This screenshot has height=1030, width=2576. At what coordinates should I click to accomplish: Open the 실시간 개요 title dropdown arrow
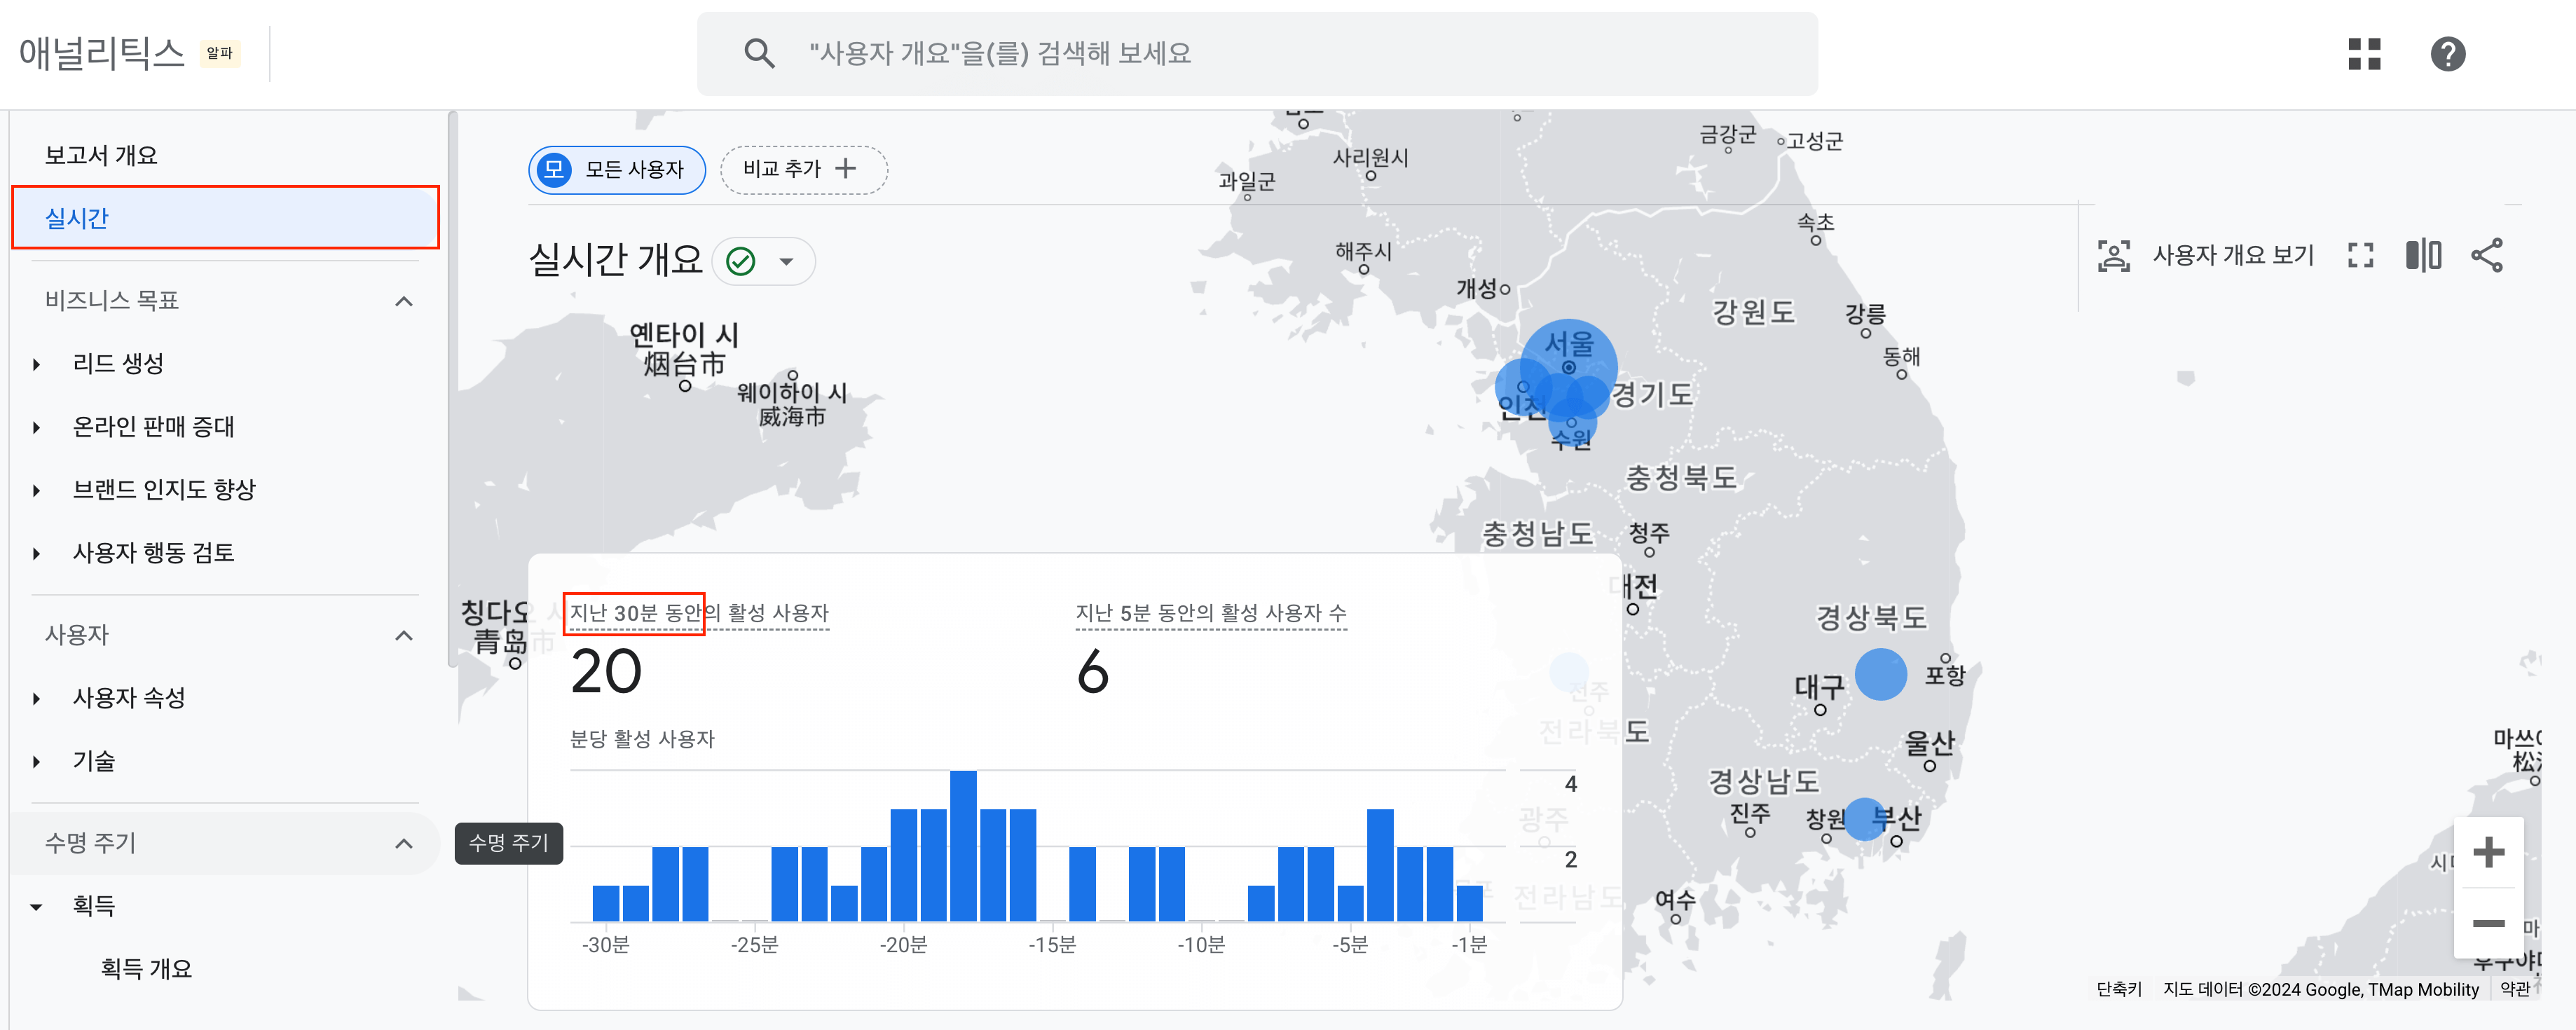(x=787, y=261)
